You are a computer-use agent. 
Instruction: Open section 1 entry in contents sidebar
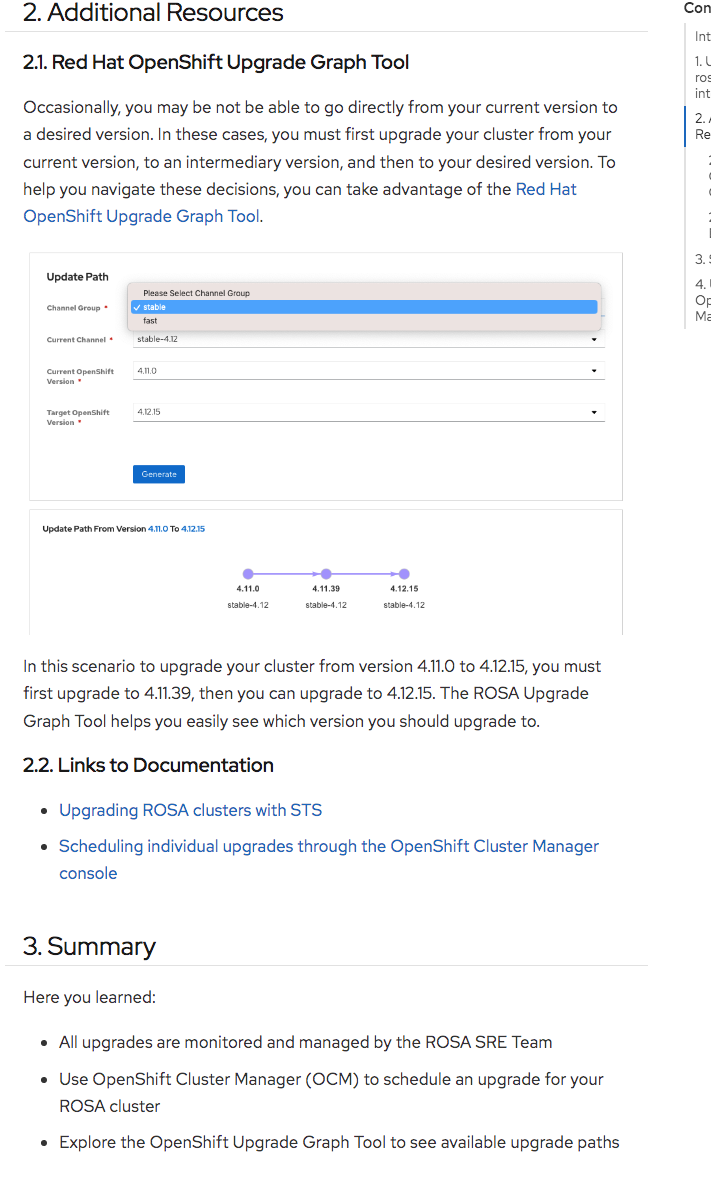702,76
